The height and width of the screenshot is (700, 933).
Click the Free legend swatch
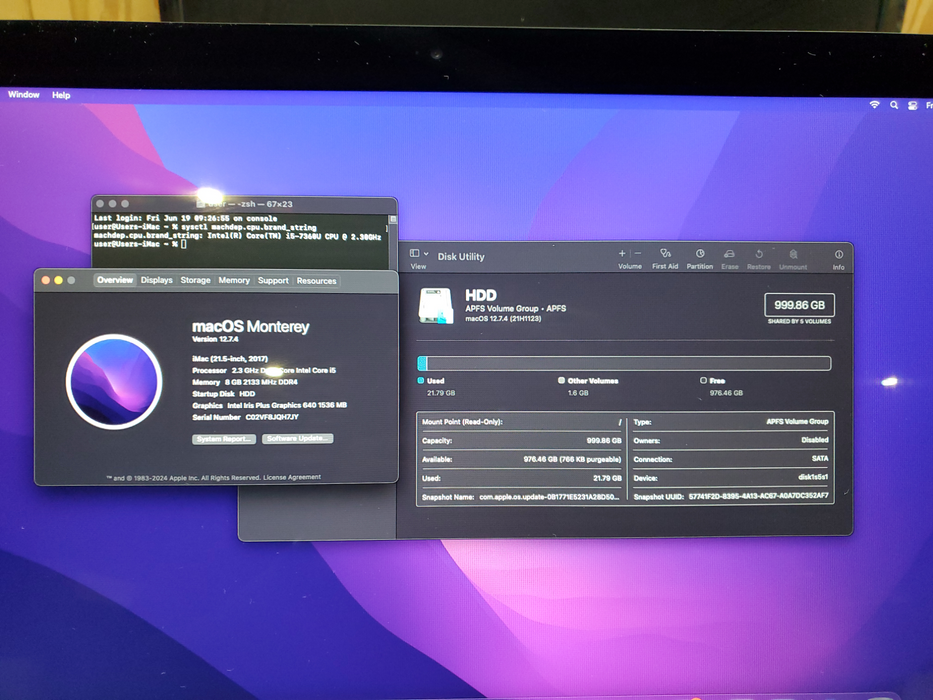click(x=703, y=380)
